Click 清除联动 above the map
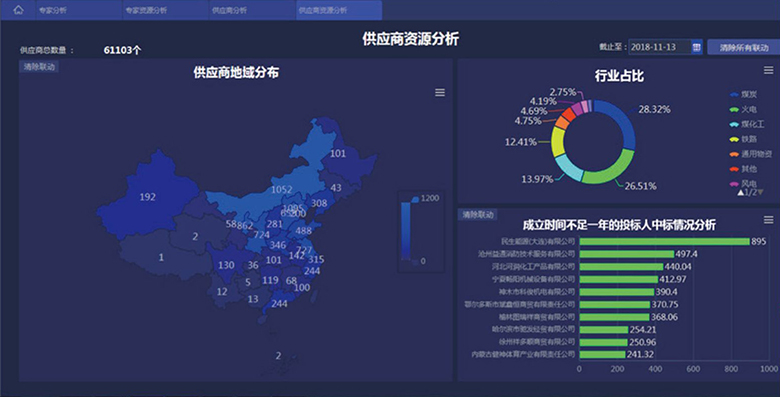The width and height of the screenshot is (780, 397). [x=39, y=67]
